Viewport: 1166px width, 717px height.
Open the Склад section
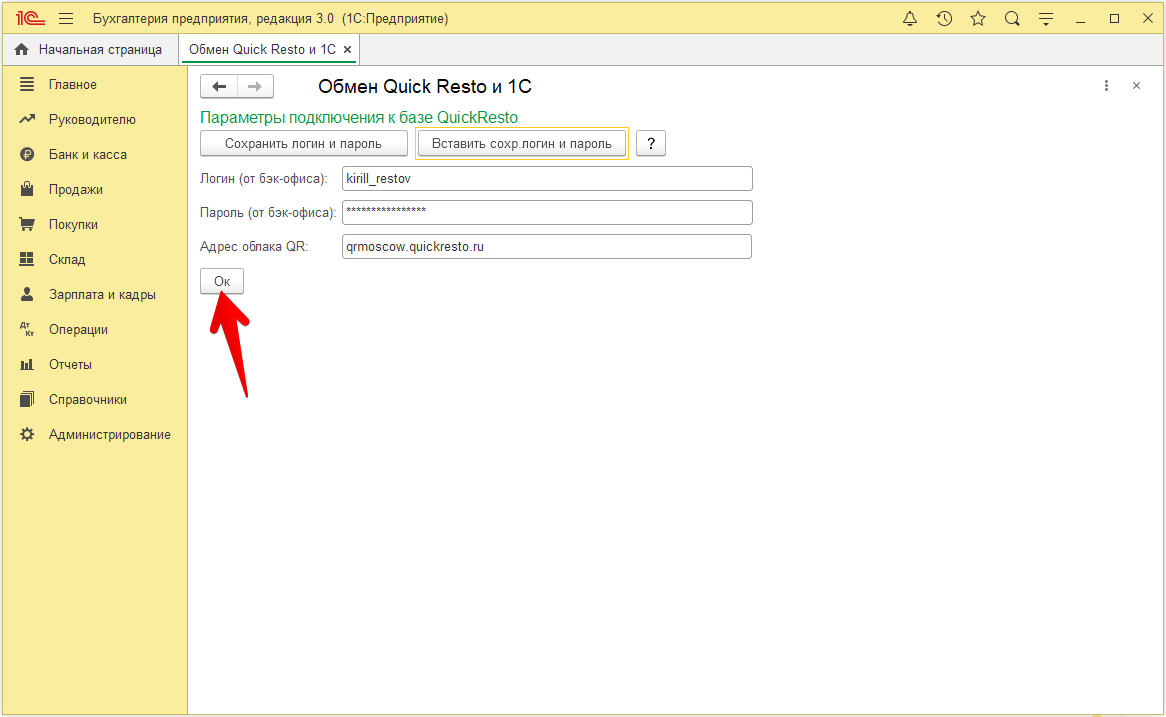click(x=67, y=260)
